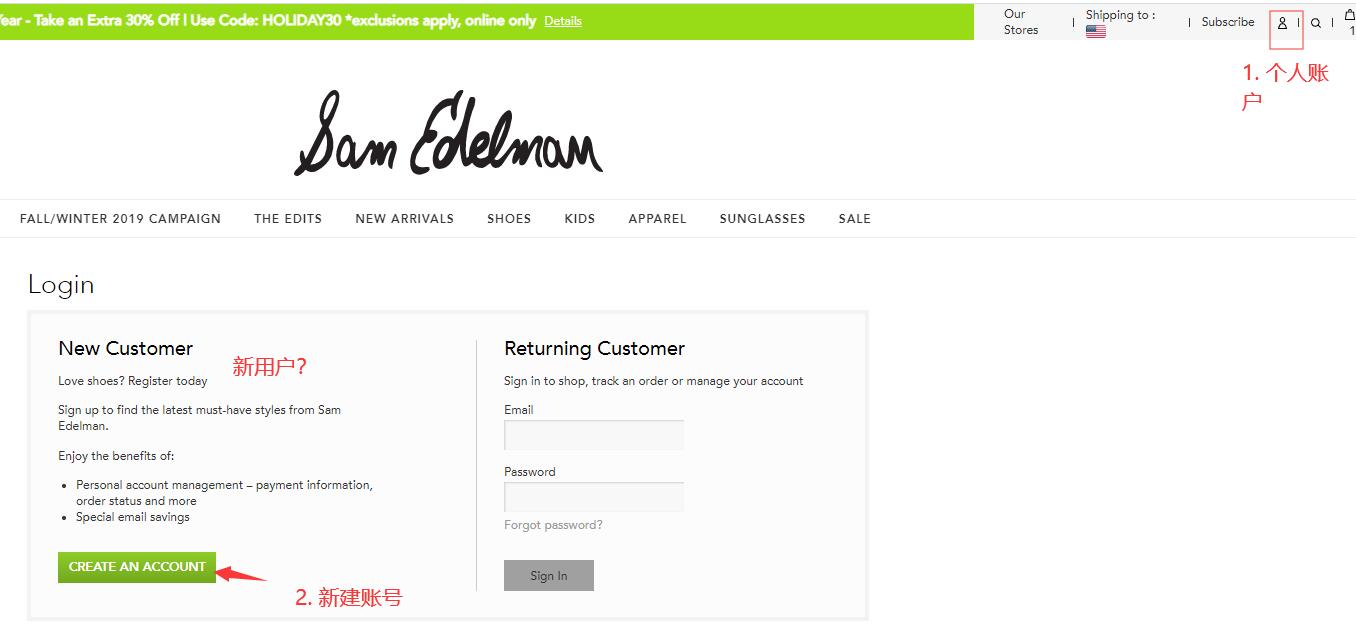Open The Edits menu
This screenshot has height=630, width=1356.
point(288,219)
